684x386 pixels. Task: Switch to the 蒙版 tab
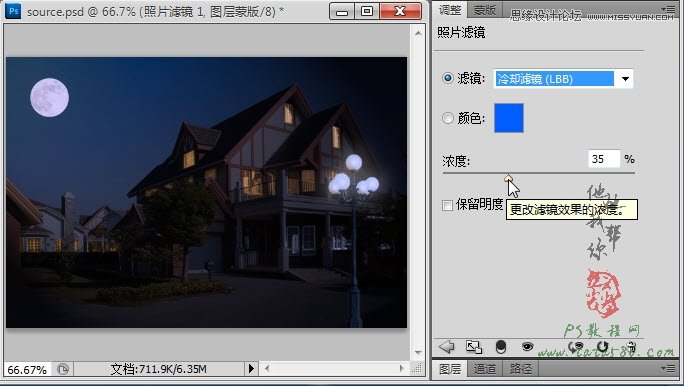484,10
